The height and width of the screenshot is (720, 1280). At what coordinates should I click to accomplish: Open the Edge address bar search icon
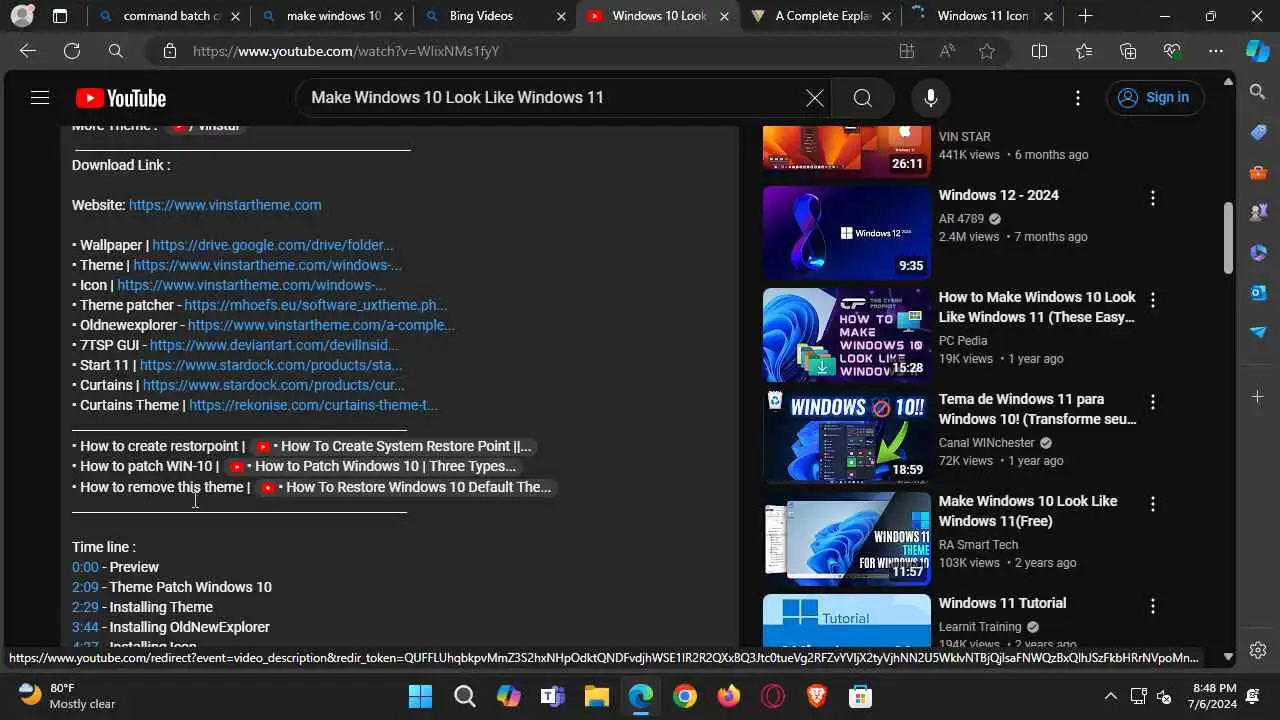point(116,51)
